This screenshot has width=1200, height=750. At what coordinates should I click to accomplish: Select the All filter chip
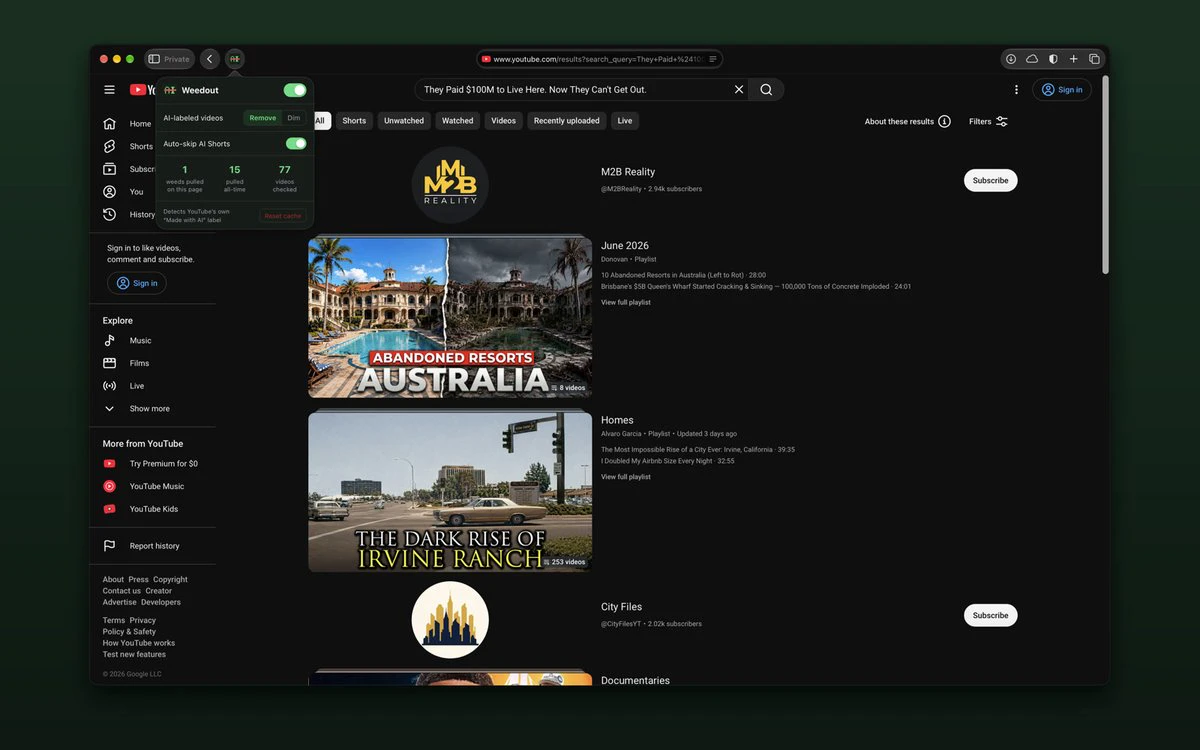coord(320,121)
